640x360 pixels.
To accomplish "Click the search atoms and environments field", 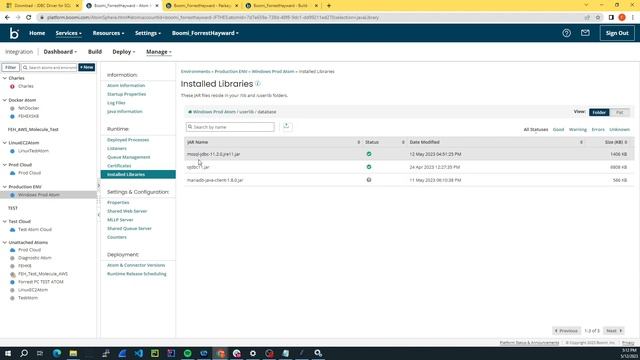I will point(49,67).
